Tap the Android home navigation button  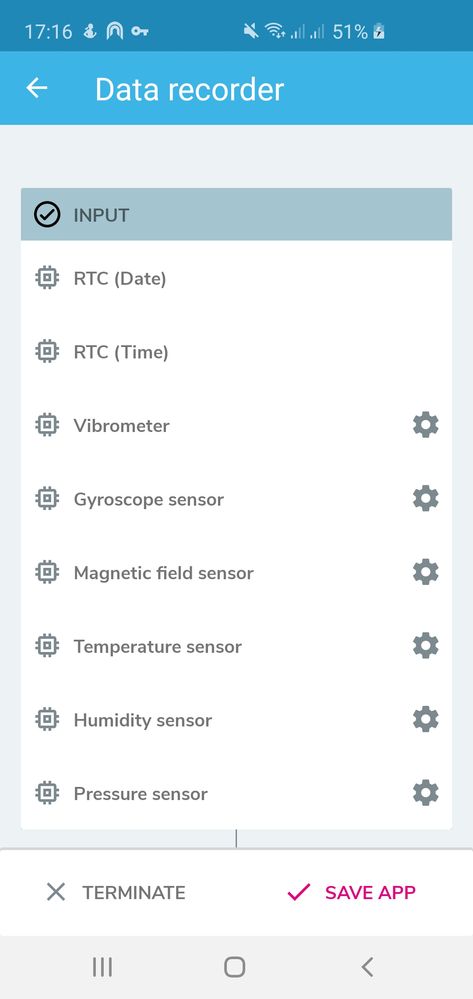tap(235, 967)
